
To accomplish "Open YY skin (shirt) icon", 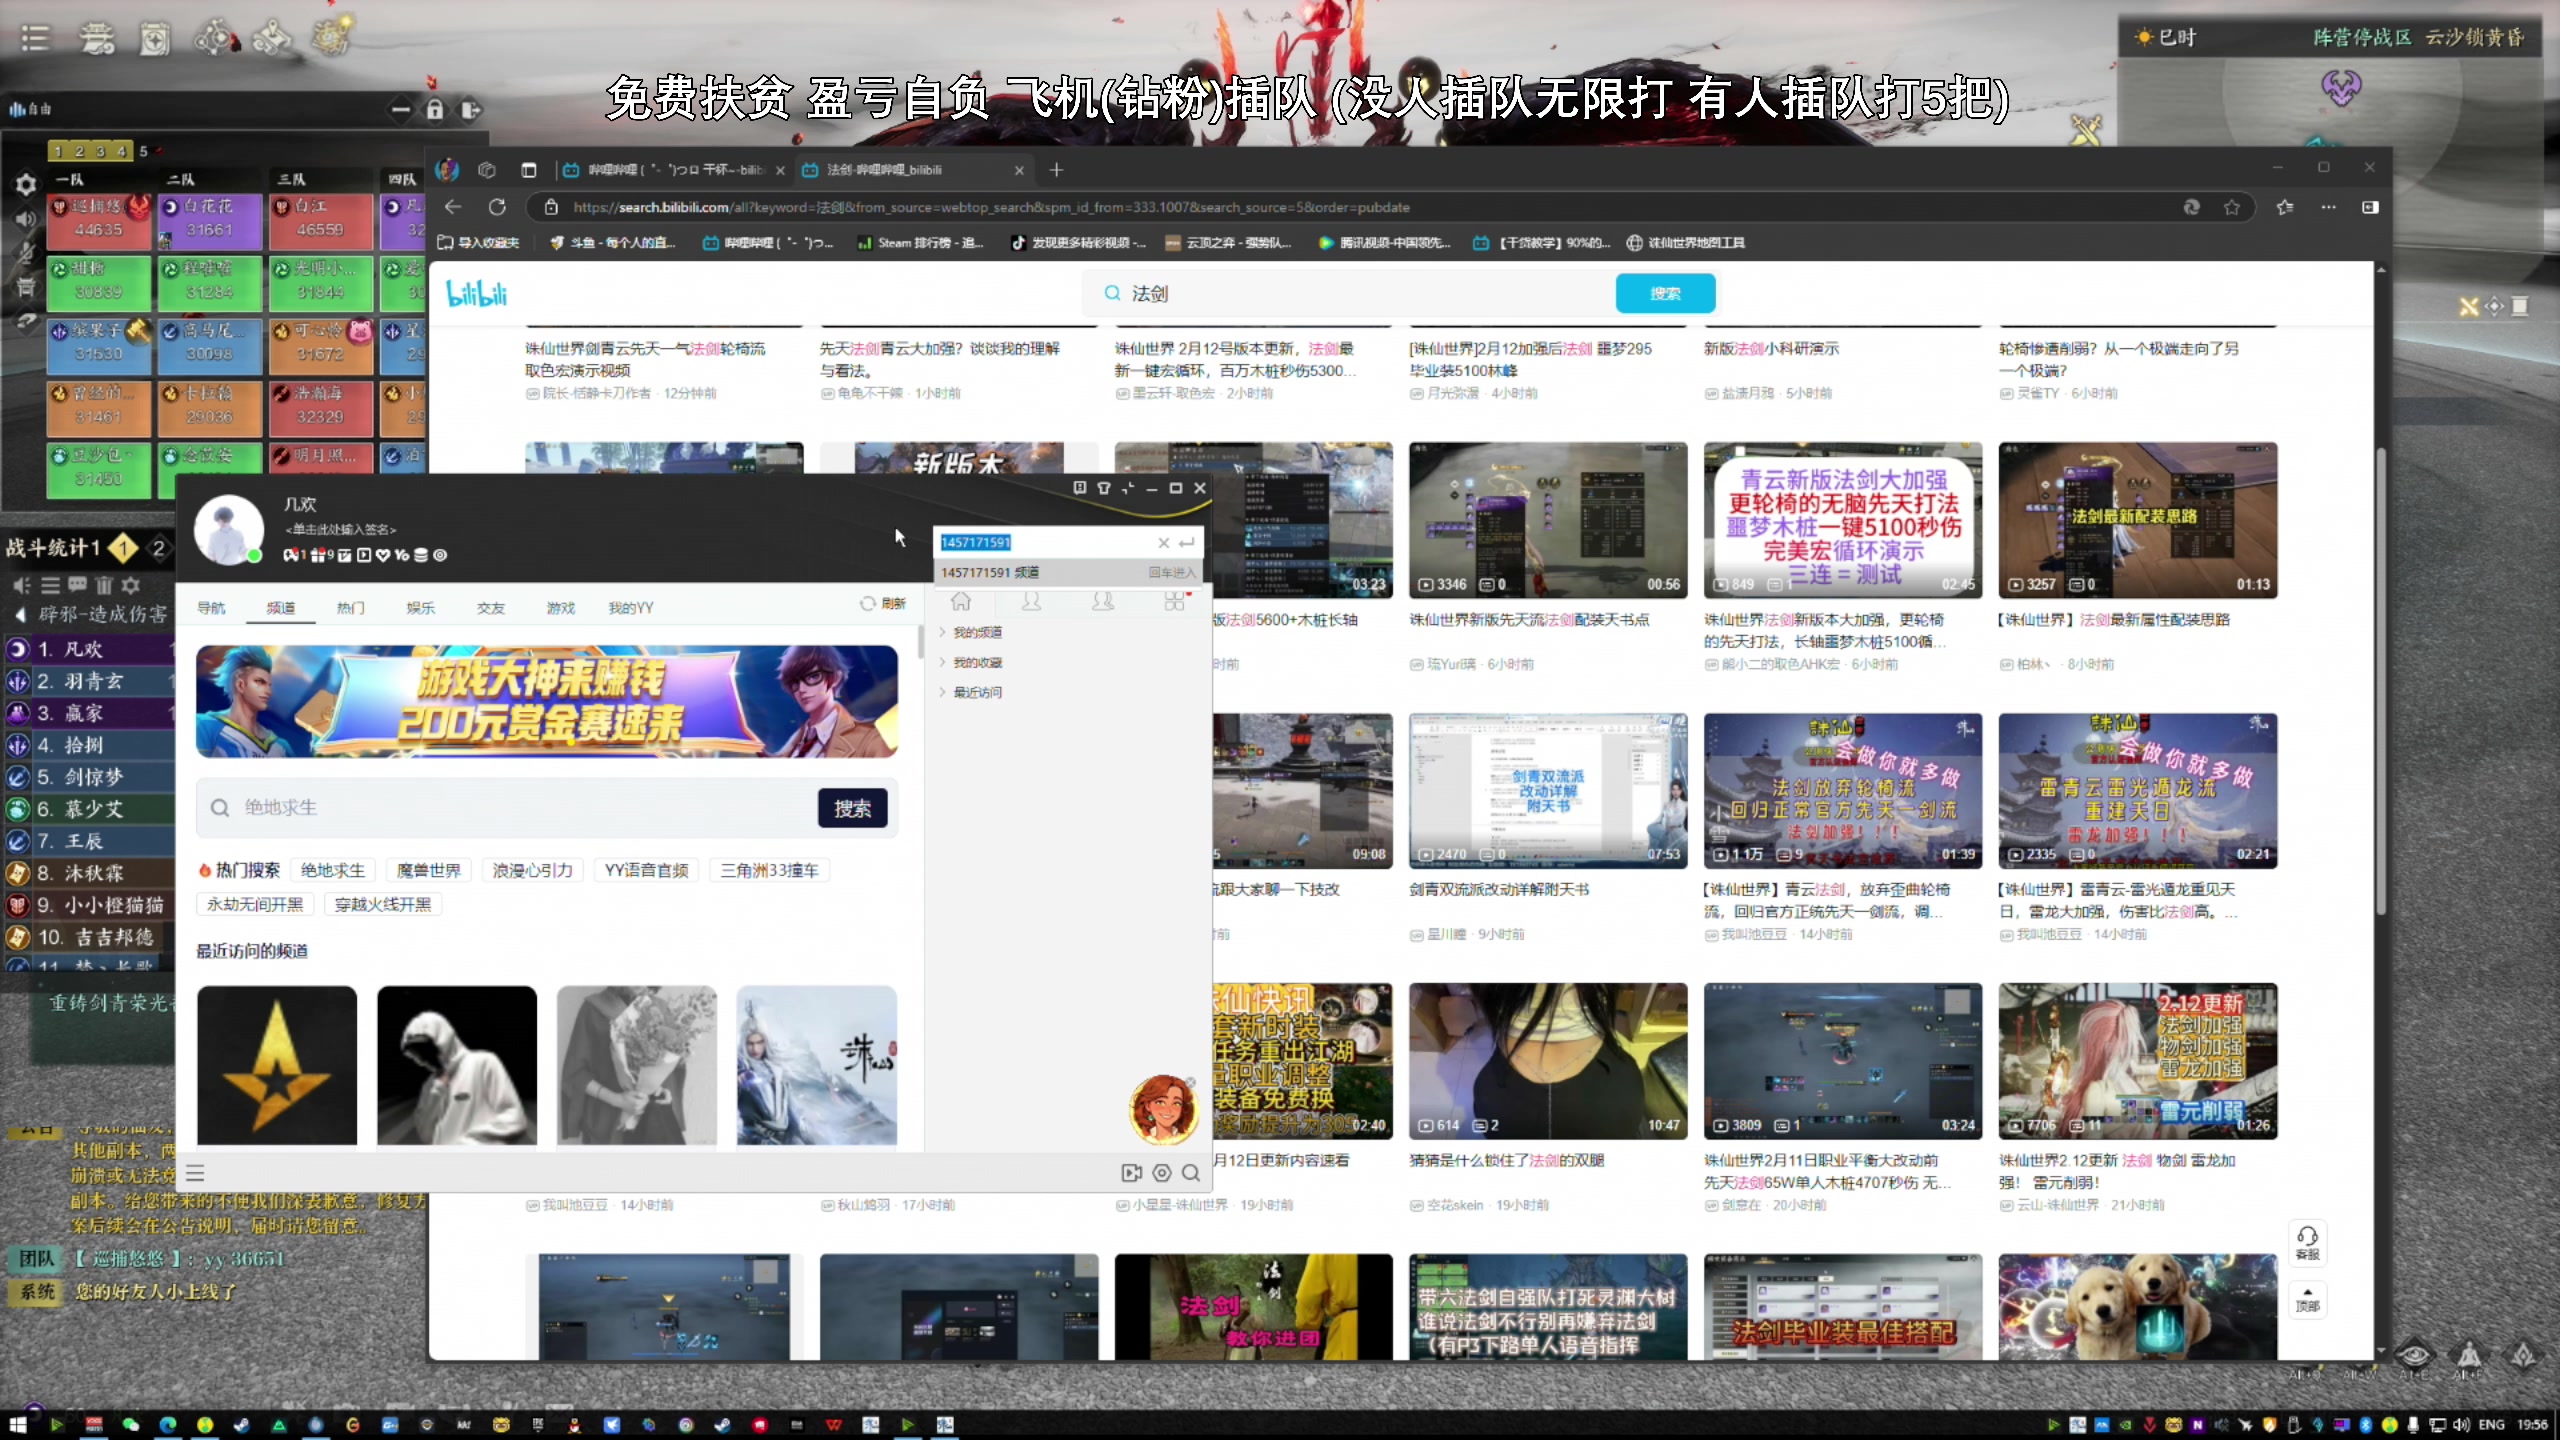I will coord(1103,488).
